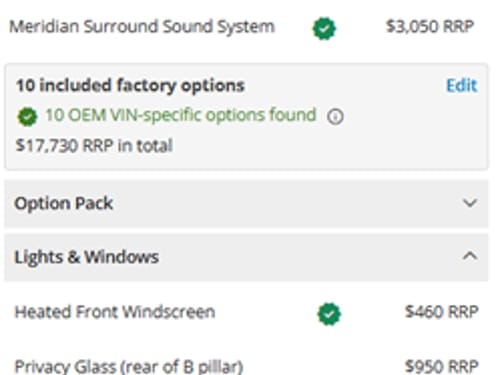Image resolution: width=500 pixels, height=375 pixels.
Task: Click the $3,050 RRP price
Action: pos(430,27)
